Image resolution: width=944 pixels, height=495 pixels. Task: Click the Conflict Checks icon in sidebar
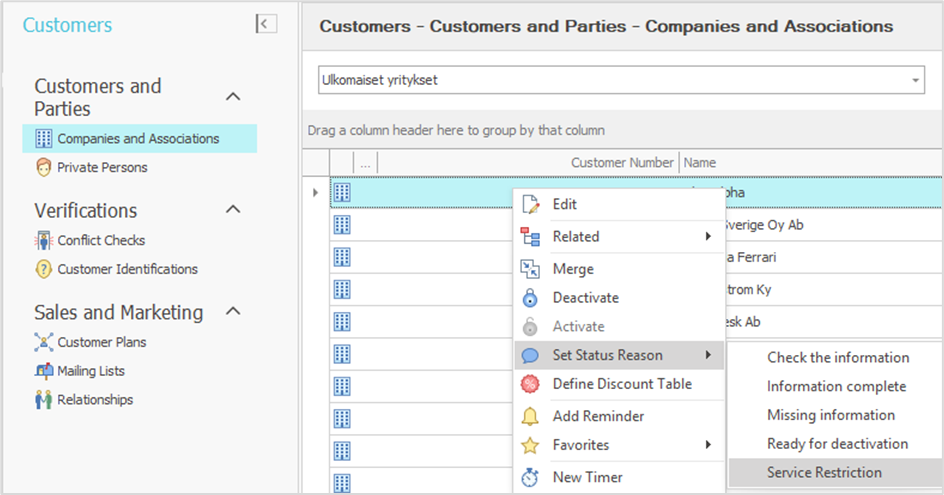(x=43, y=241)
